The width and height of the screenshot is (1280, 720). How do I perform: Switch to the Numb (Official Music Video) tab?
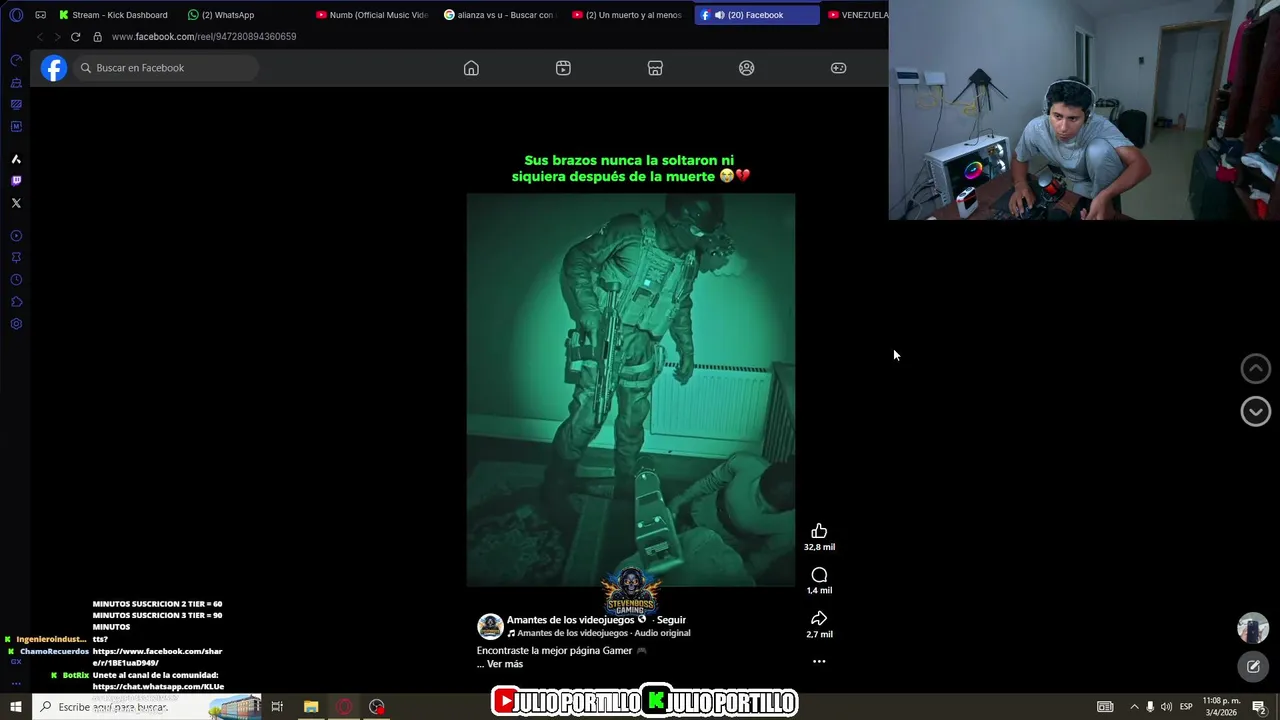(x=373, y=15)
